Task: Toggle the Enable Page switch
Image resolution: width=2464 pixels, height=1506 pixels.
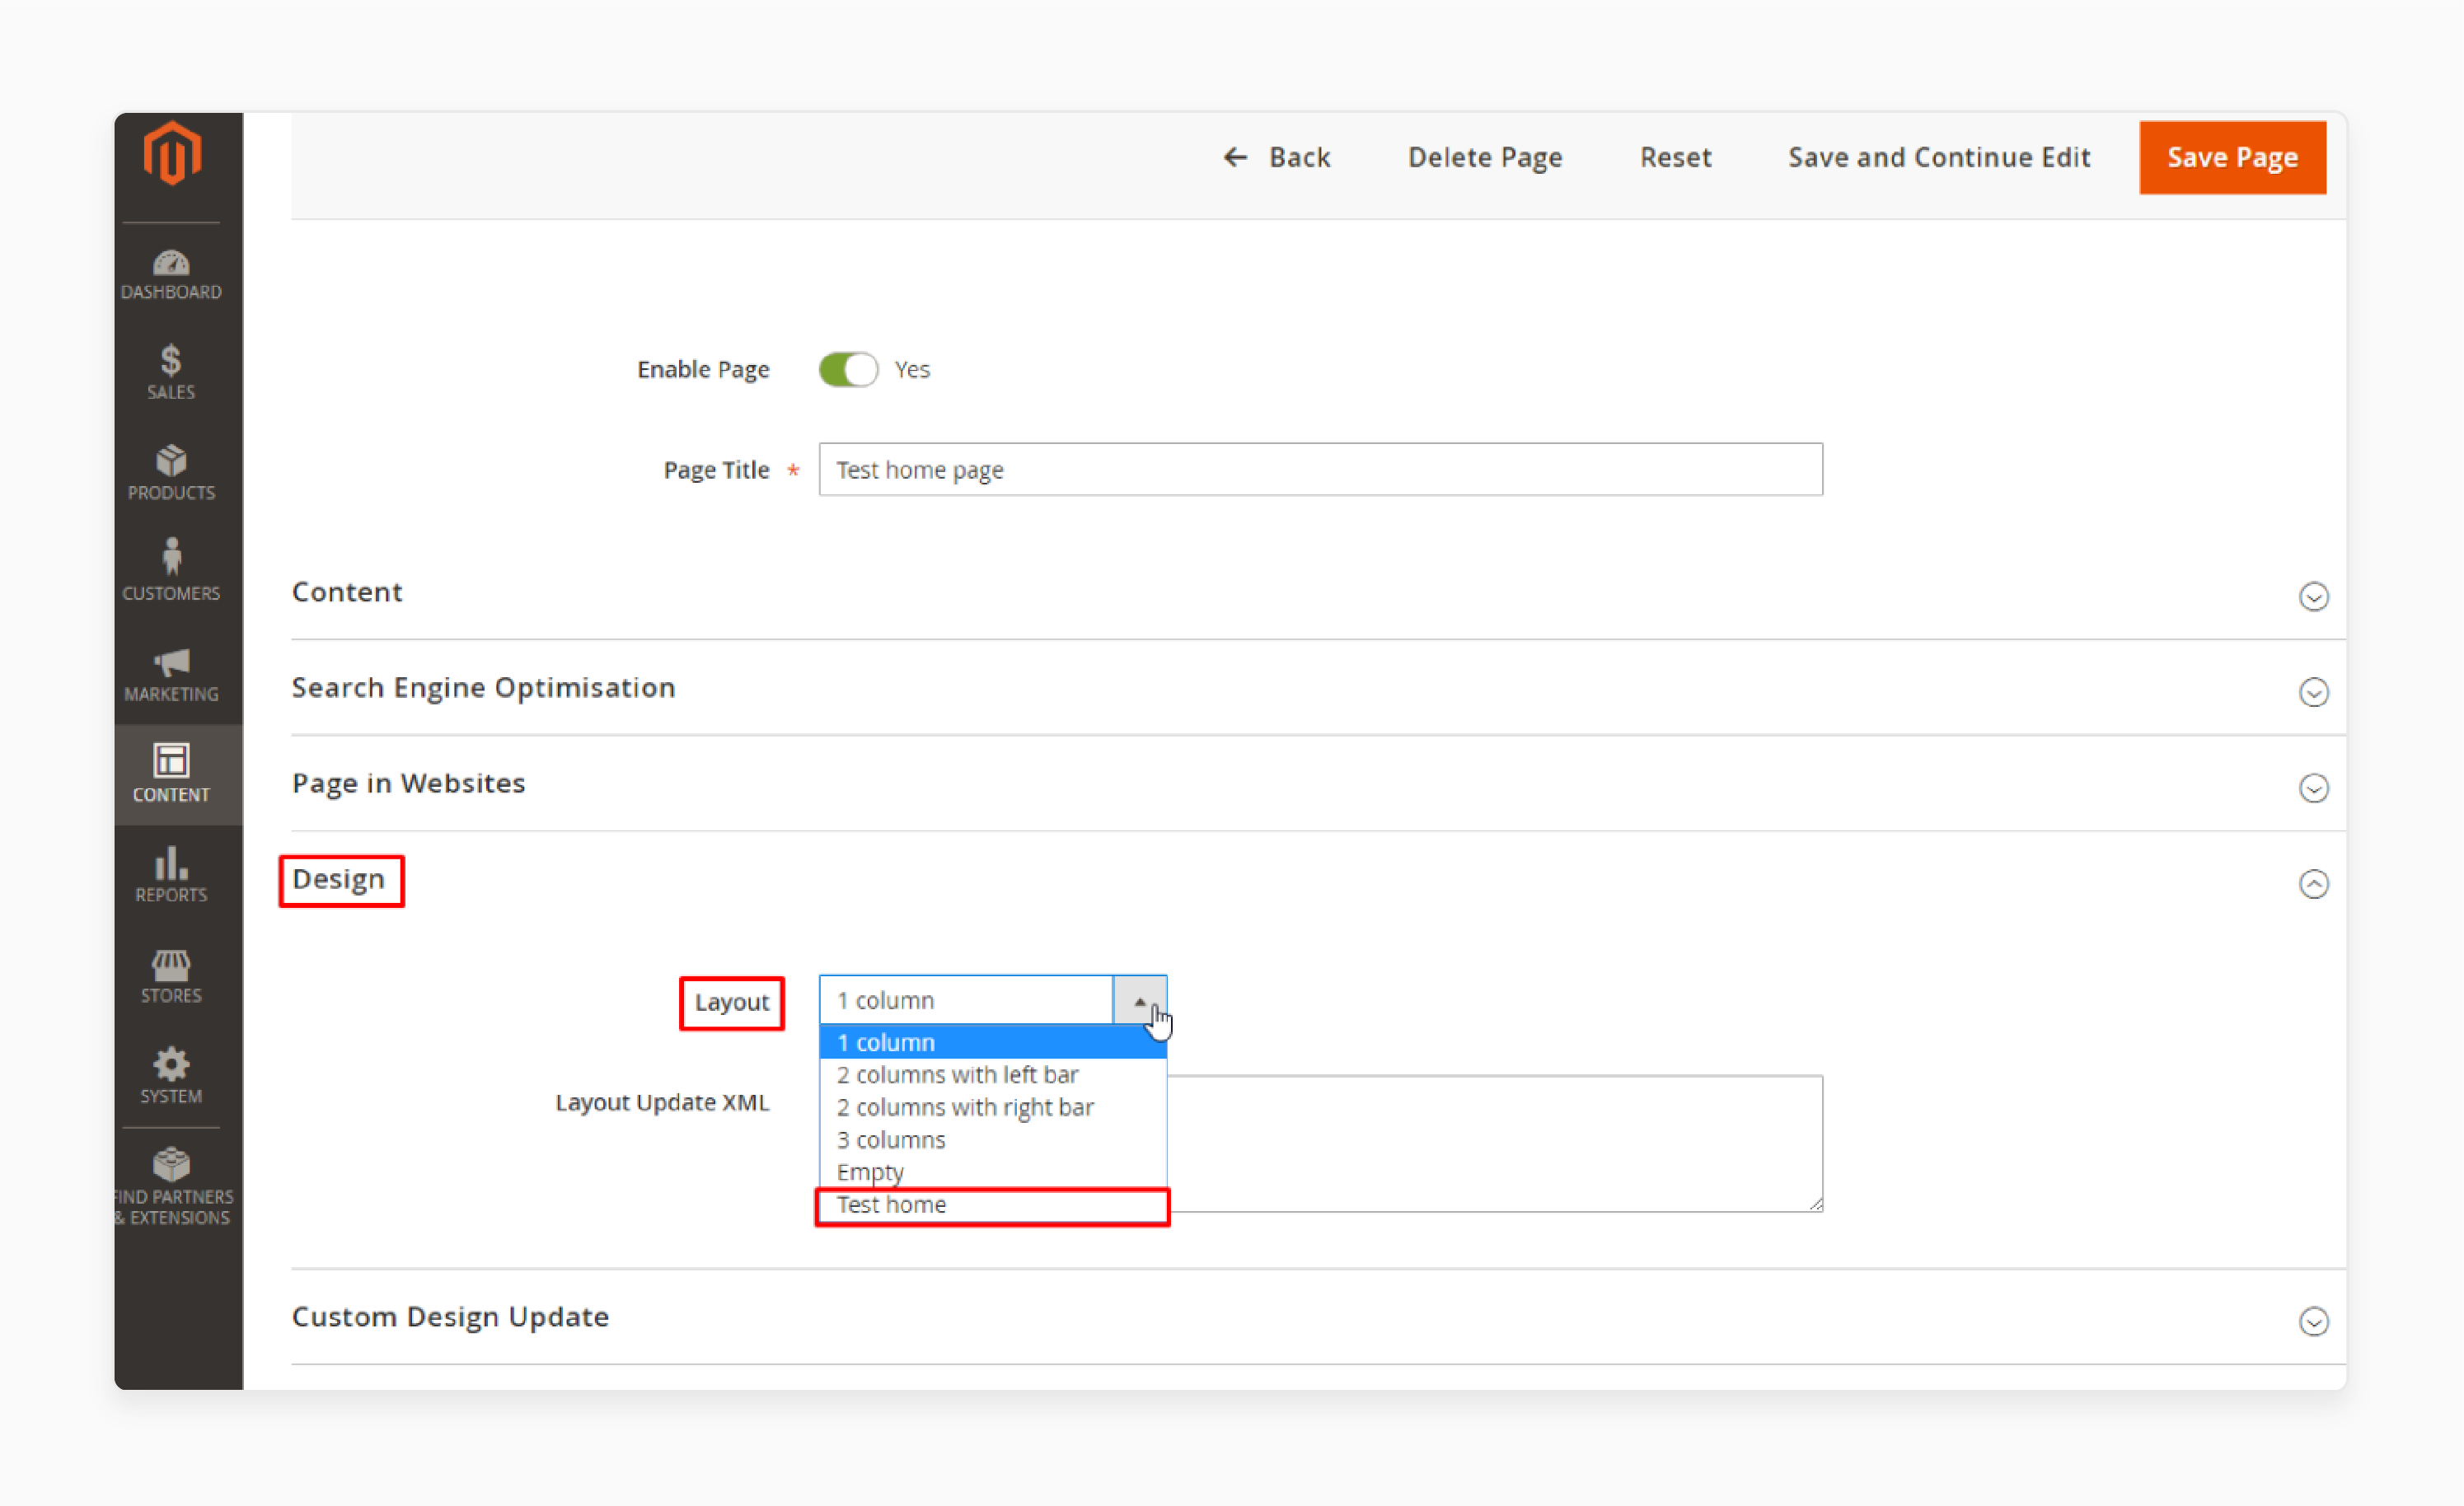Action: pyautogui.click(x=848, y=370)
